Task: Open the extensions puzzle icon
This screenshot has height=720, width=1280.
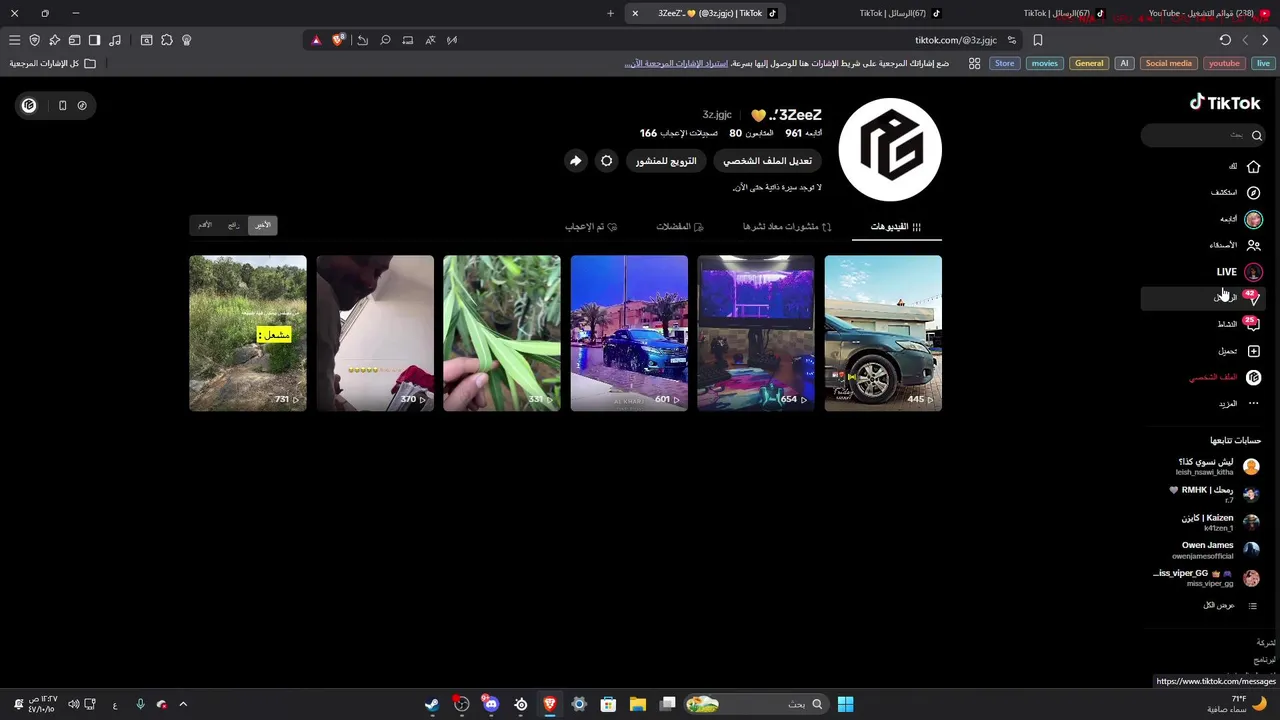Action: point(167,40)
